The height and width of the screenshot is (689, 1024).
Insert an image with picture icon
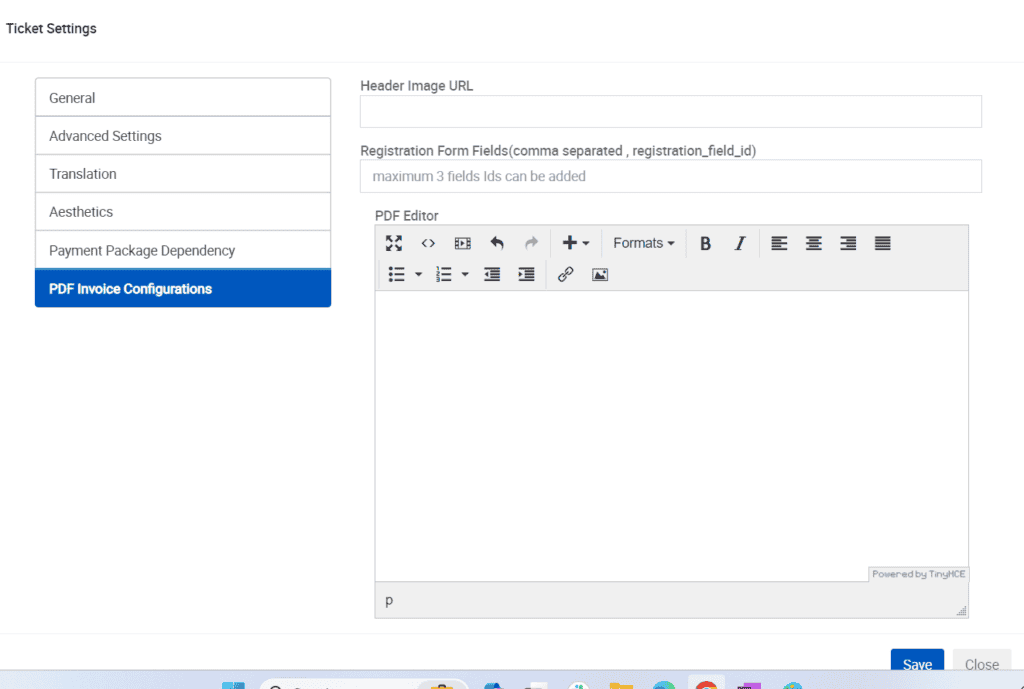click(600, 274)
